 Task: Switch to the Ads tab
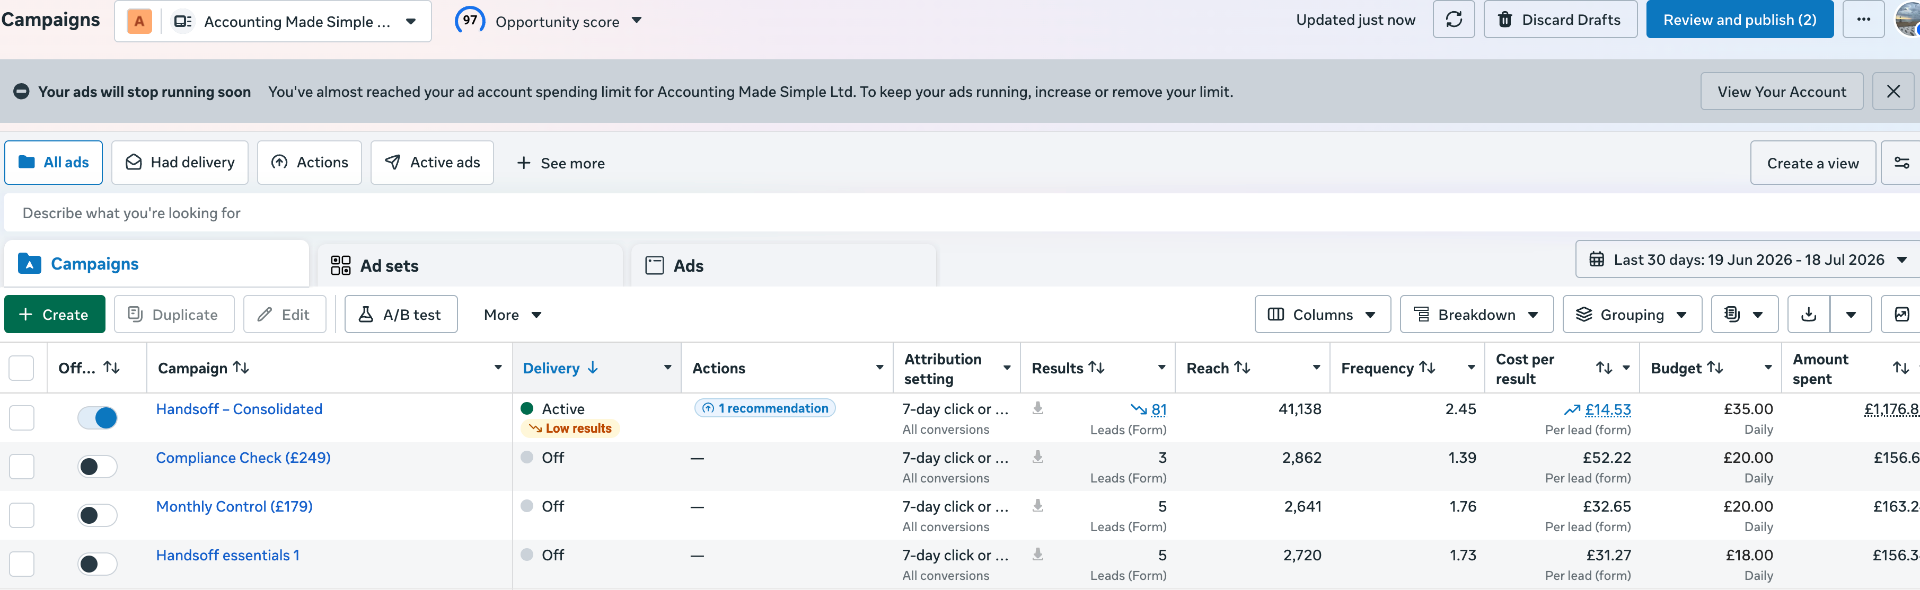(x=783, y=266)
